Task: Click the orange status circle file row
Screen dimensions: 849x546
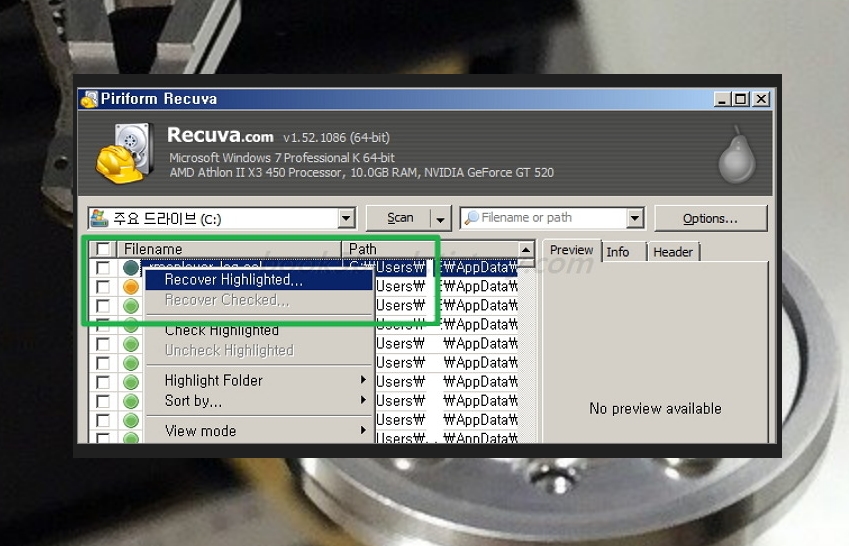Action: click(x=130, y=287)
